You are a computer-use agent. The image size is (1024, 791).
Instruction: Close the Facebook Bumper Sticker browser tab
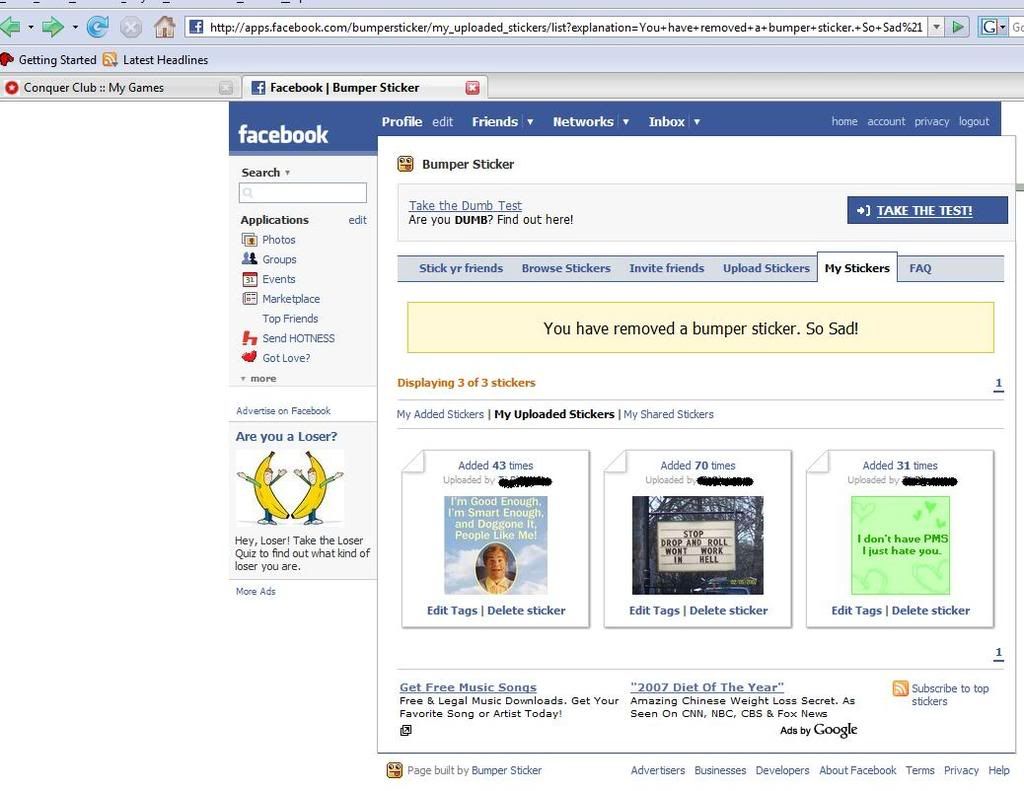click(x=472, y=88)
